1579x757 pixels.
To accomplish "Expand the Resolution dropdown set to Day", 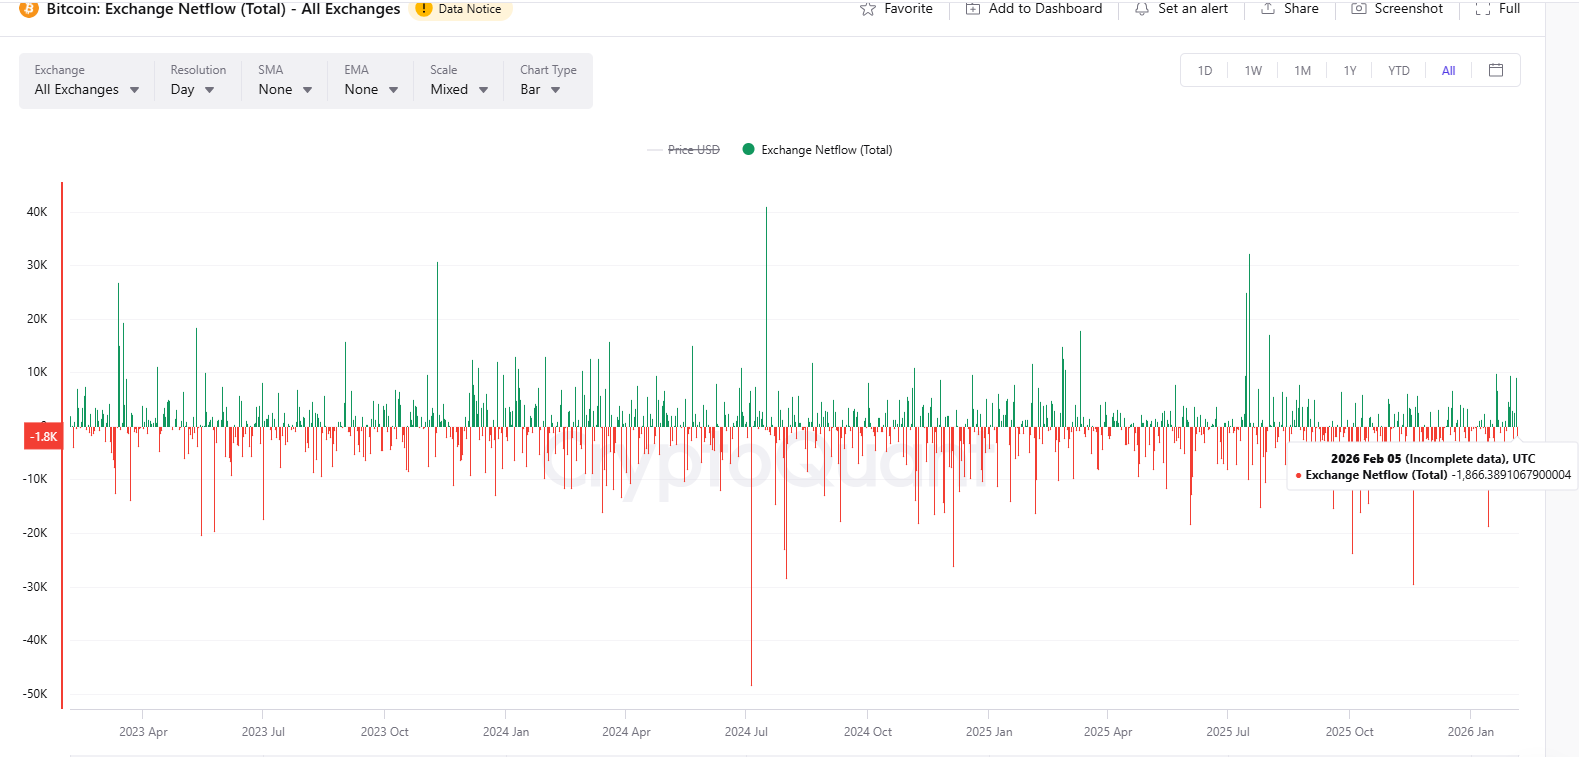I will click(x=192, y=89).
